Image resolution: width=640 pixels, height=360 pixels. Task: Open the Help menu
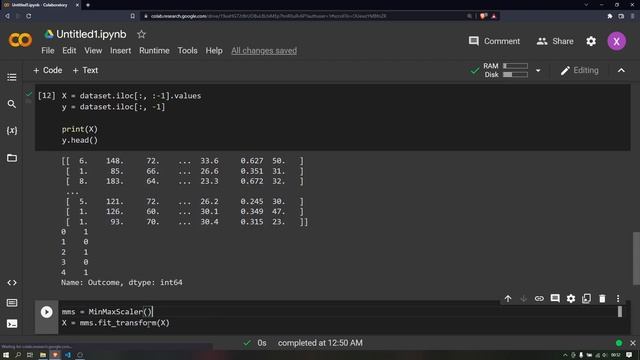pyautogui.click(x=214, y=51)
